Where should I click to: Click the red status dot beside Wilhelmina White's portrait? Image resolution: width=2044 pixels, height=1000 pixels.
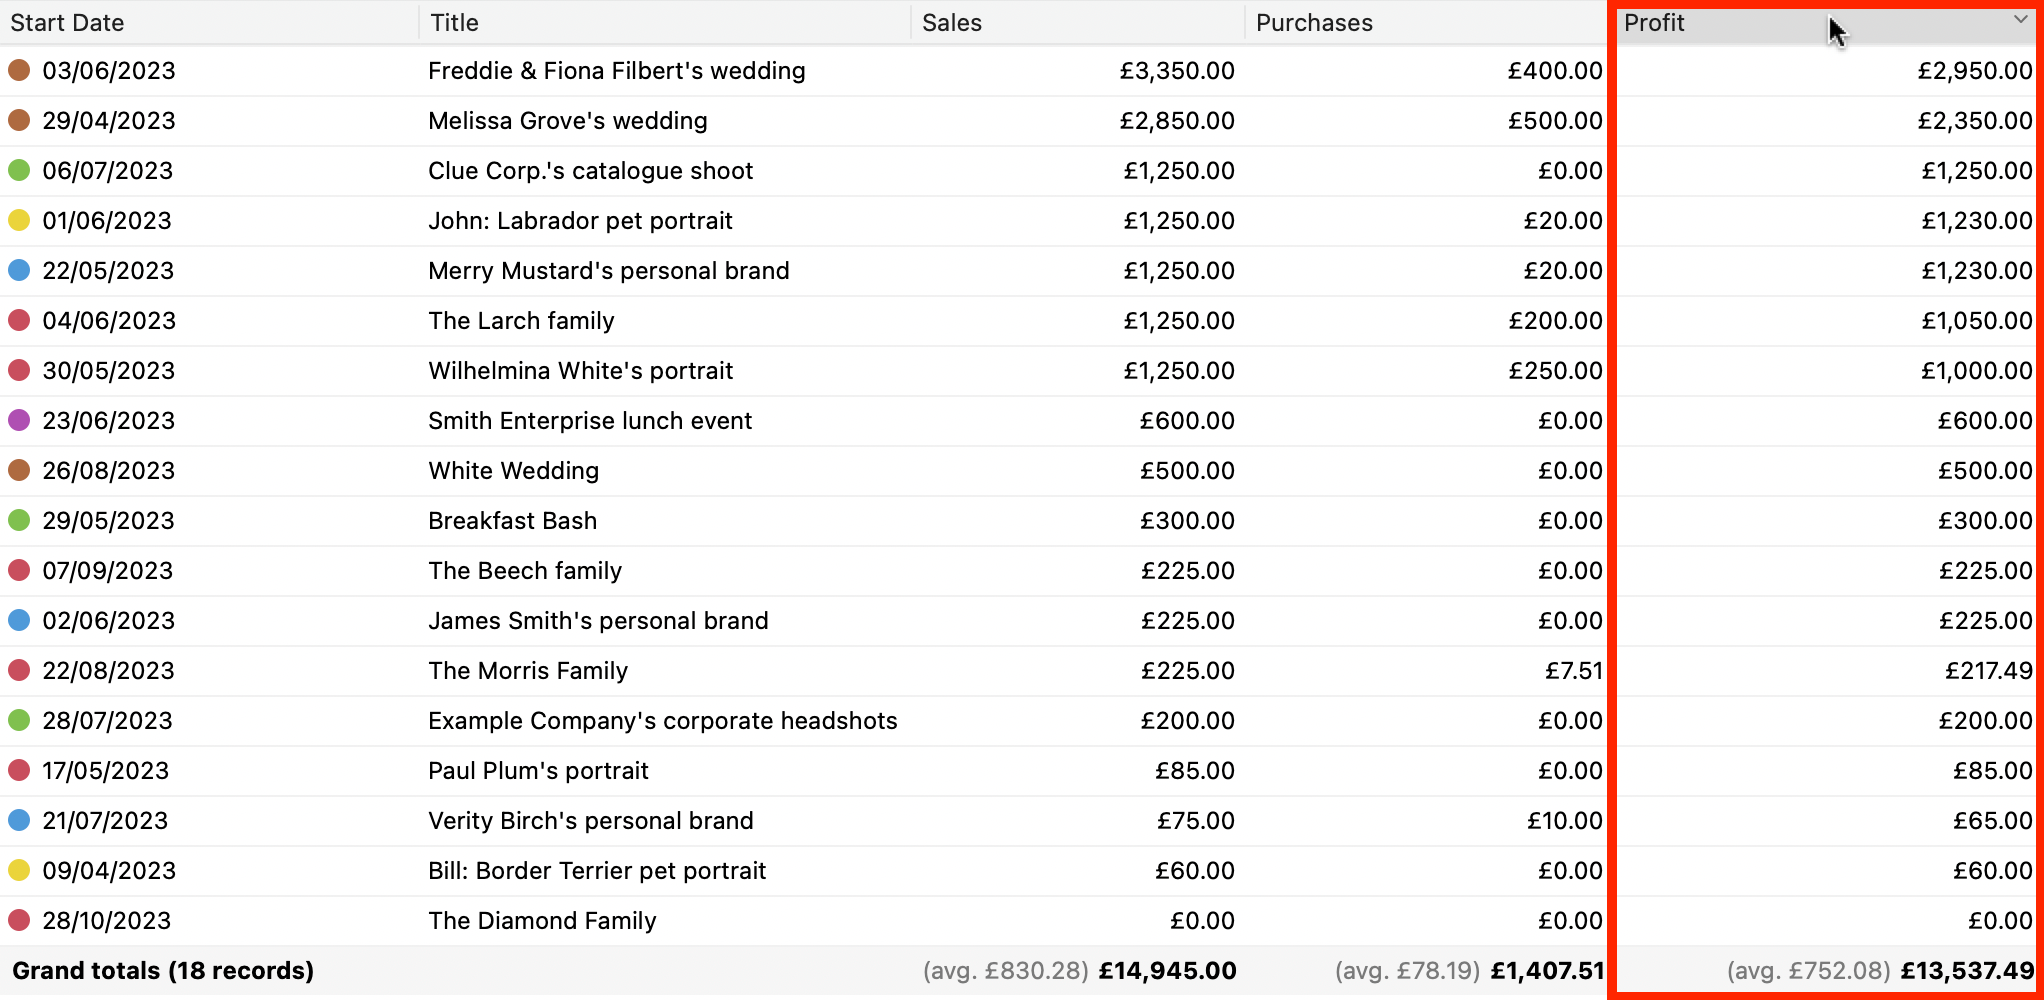19,370
